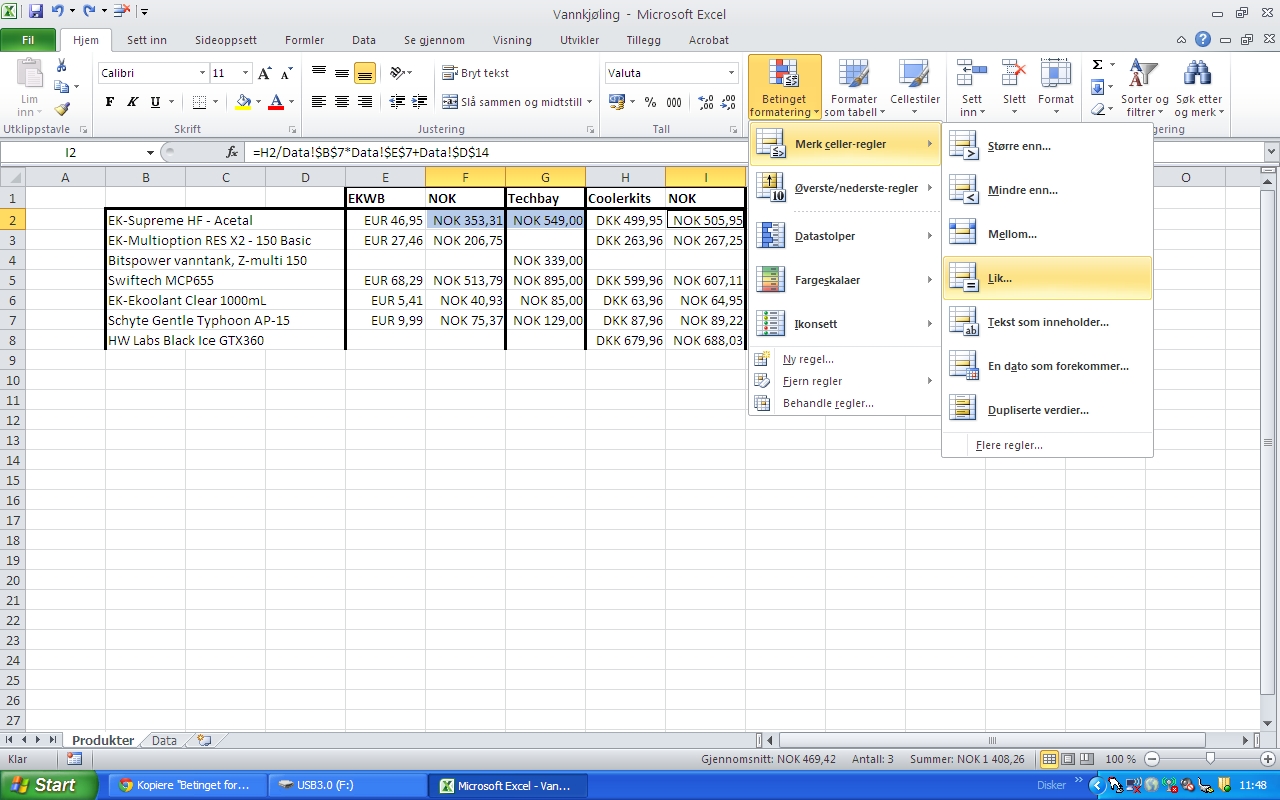
Task: Click the Save icon in quick access toolbar
Action: point(36,12)
